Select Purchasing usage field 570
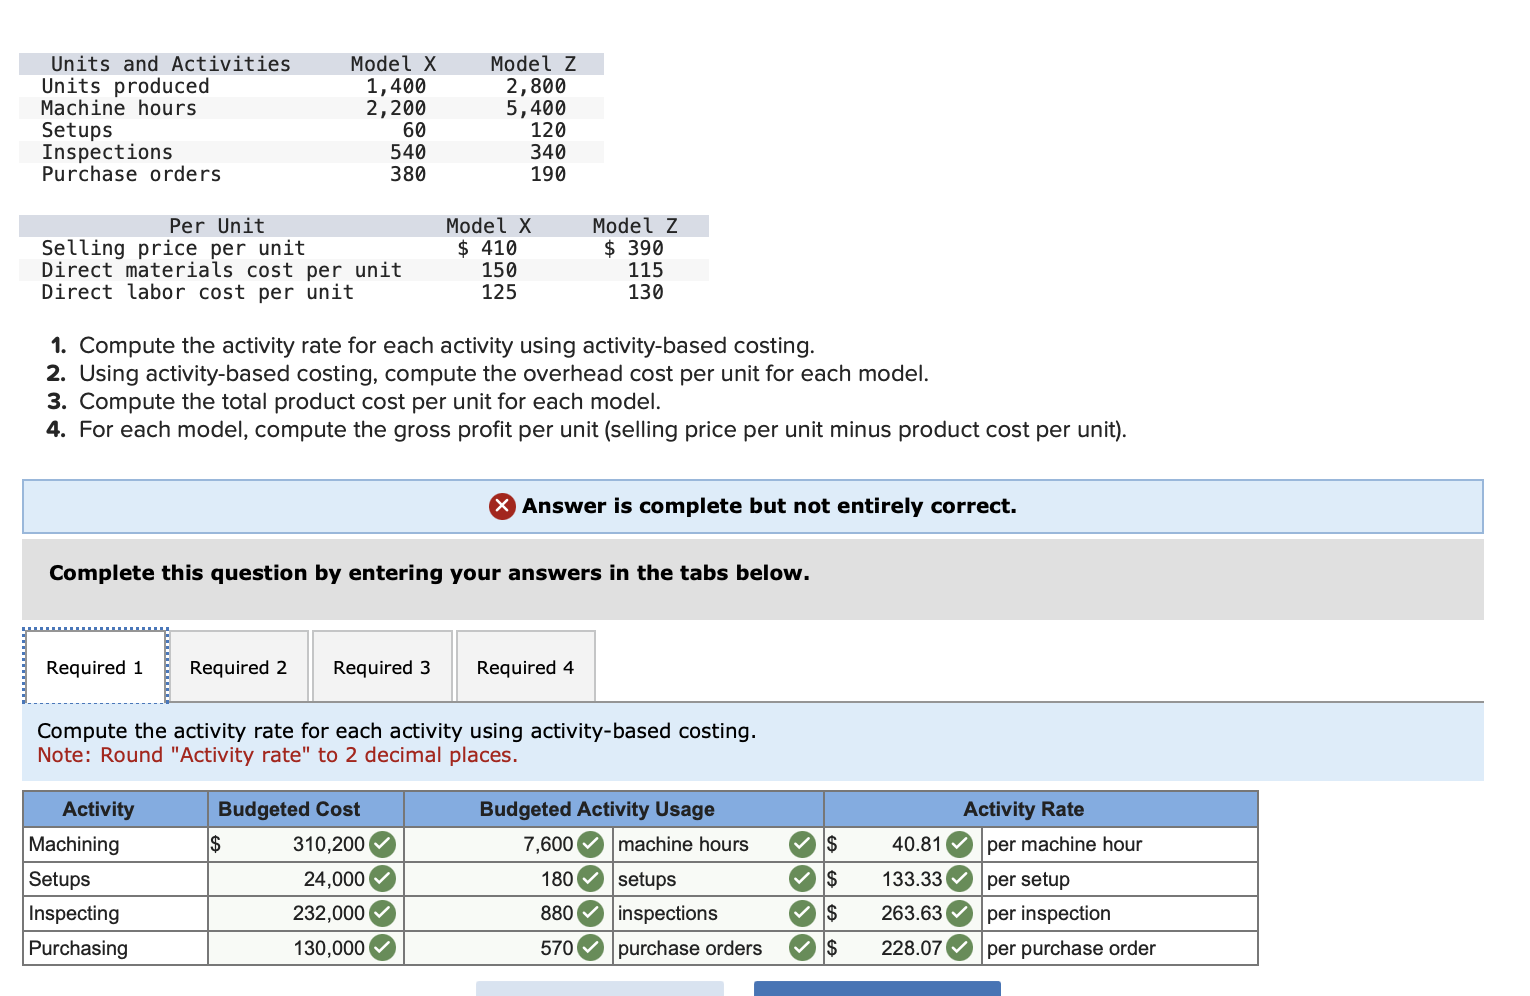 pyautogui.click(x=508, y=948)
